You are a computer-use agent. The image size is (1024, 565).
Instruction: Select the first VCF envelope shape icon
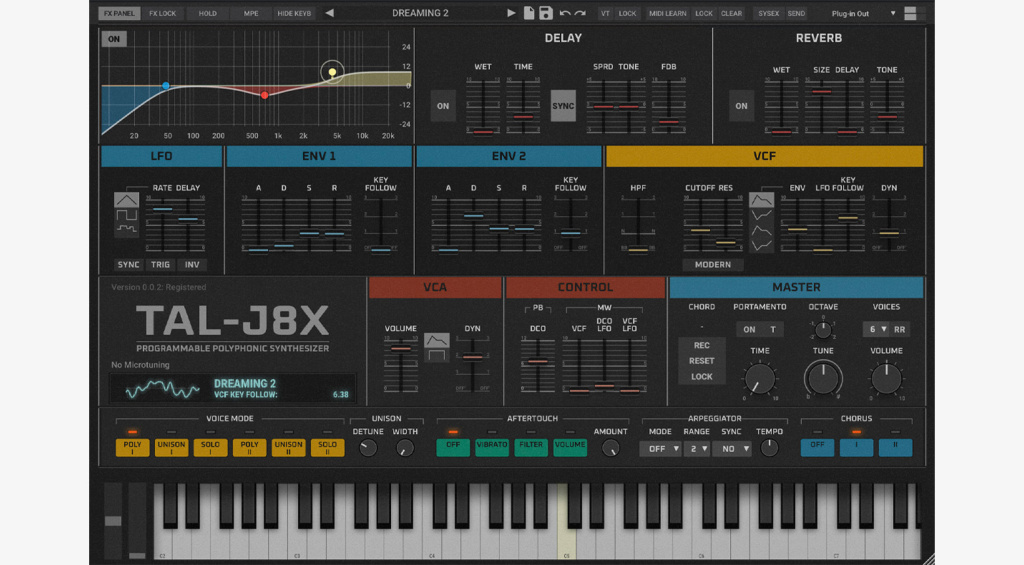[x=761, y=200]
